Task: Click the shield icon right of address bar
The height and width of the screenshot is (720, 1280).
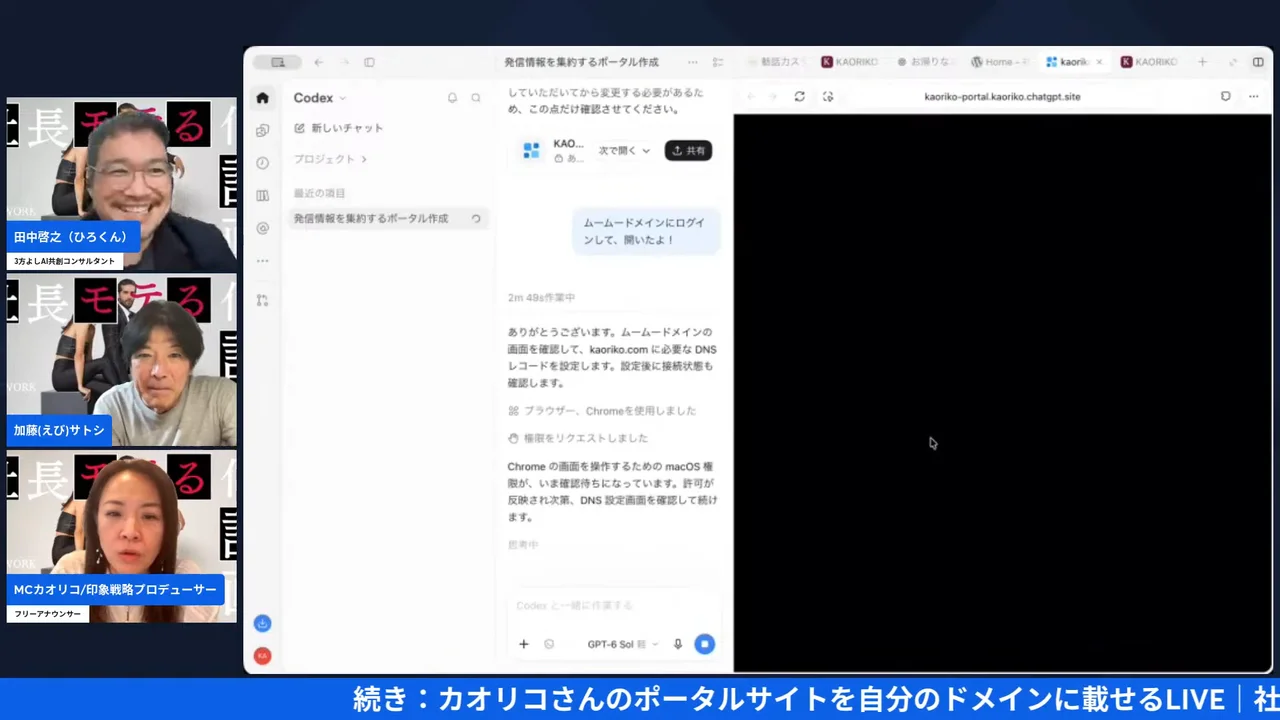Action: 1226,97
